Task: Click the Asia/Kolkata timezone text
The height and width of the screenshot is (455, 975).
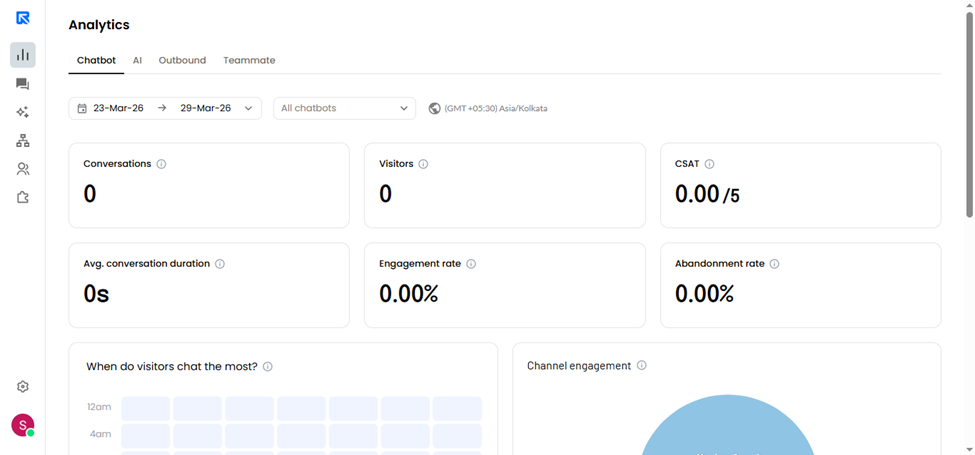Action: (496, 108)
